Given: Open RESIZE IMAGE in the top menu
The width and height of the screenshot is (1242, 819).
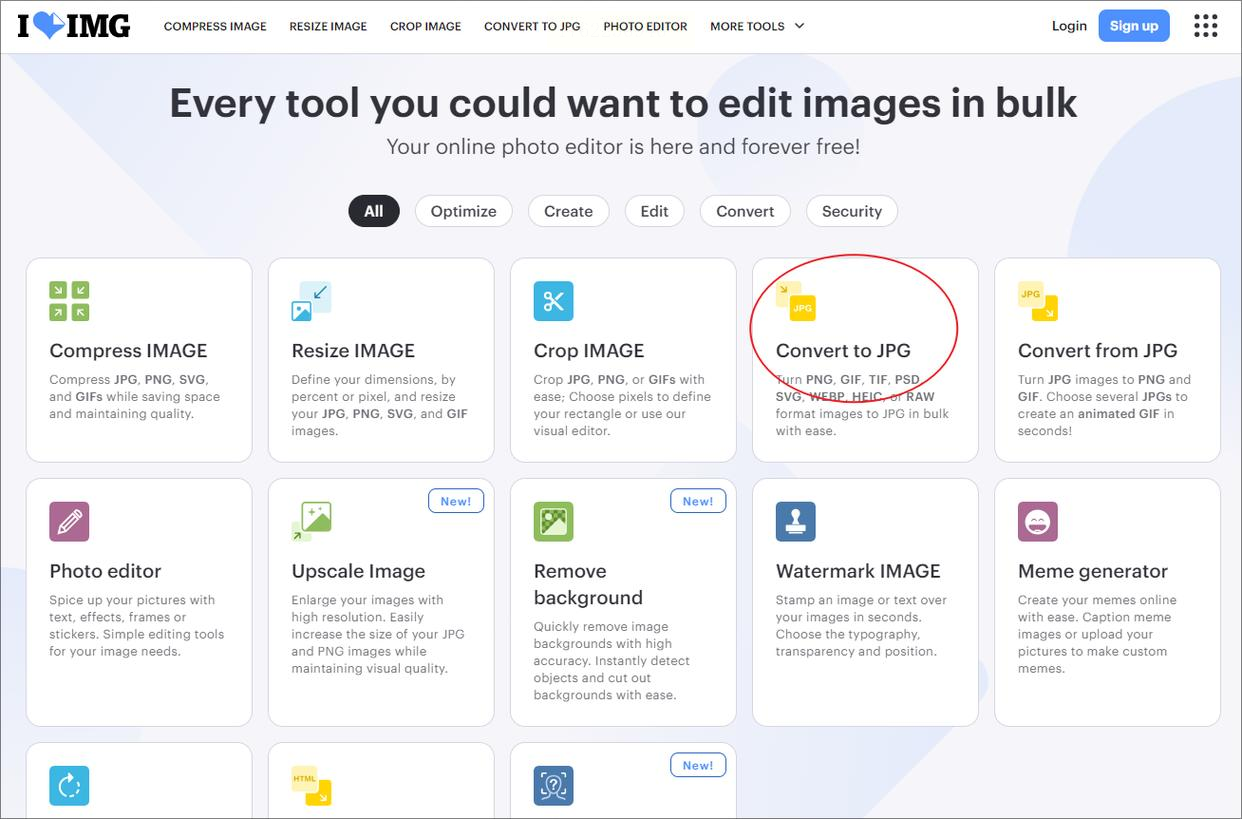Looking at the screenshot, I should [328, 26].
